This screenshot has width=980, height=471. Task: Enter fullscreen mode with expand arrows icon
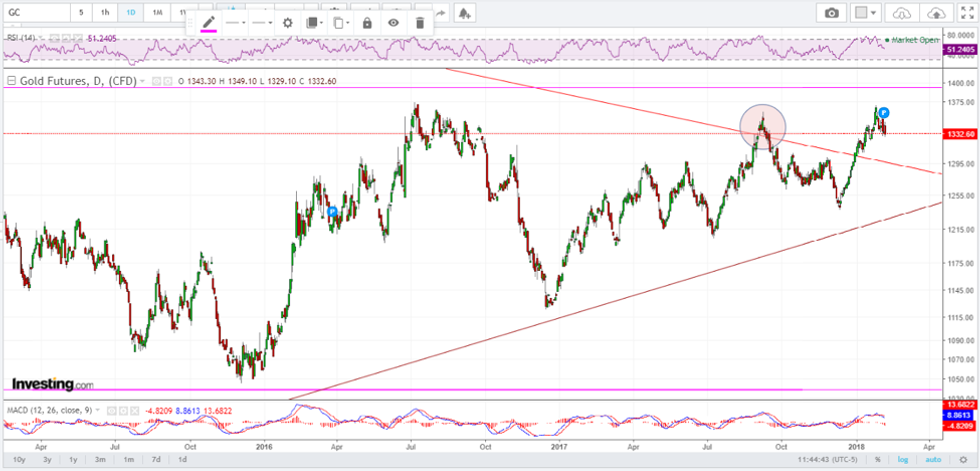967,13
